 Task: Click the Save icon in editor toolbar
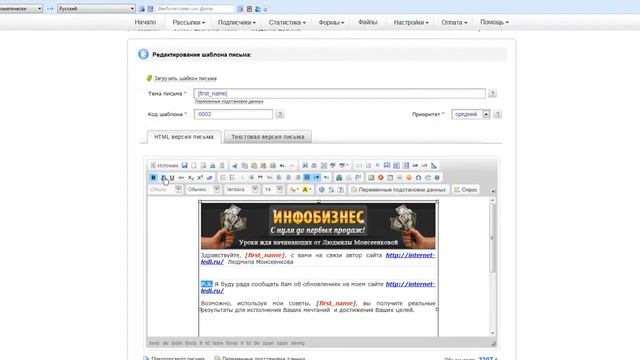[184, 165]
